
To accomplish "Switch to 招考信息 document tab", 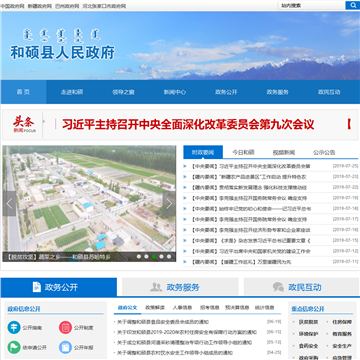I will pyautogui.click(x=210, y=308).
